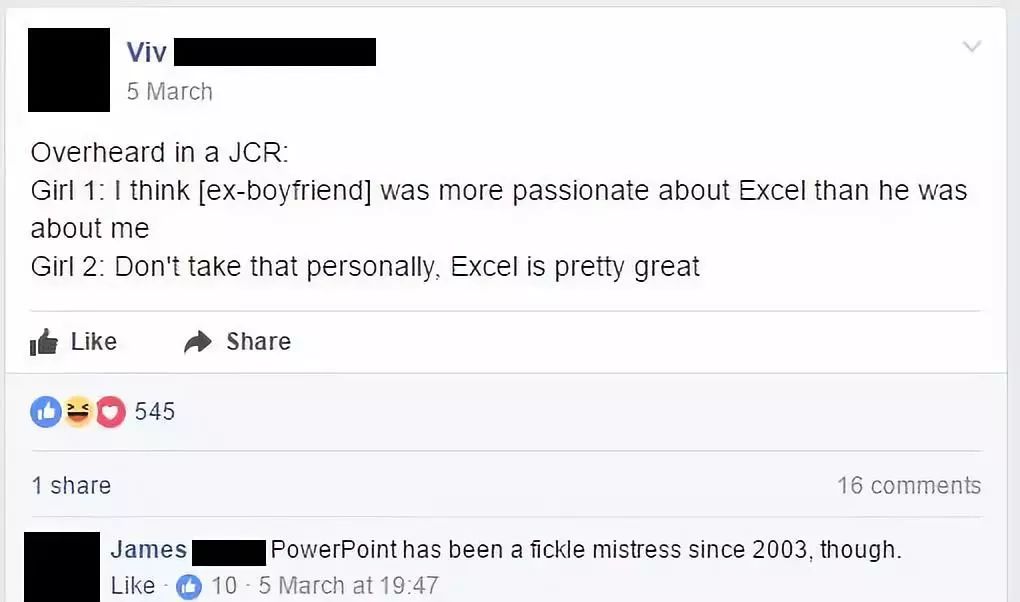This screenshot has height=602, width=1020.
Task: Open Viv's profile name link
Action: click(x=147, y=52)
